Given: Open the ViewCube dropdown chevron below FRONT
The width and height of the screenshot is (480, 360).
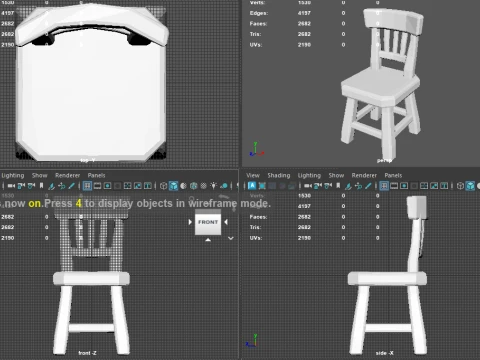Looking at the screenshot, I should (231, 238).
